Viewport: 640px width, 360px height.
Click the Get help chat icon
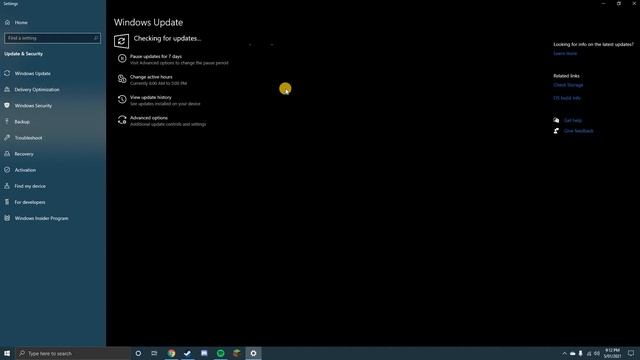[x=556, y=120]
